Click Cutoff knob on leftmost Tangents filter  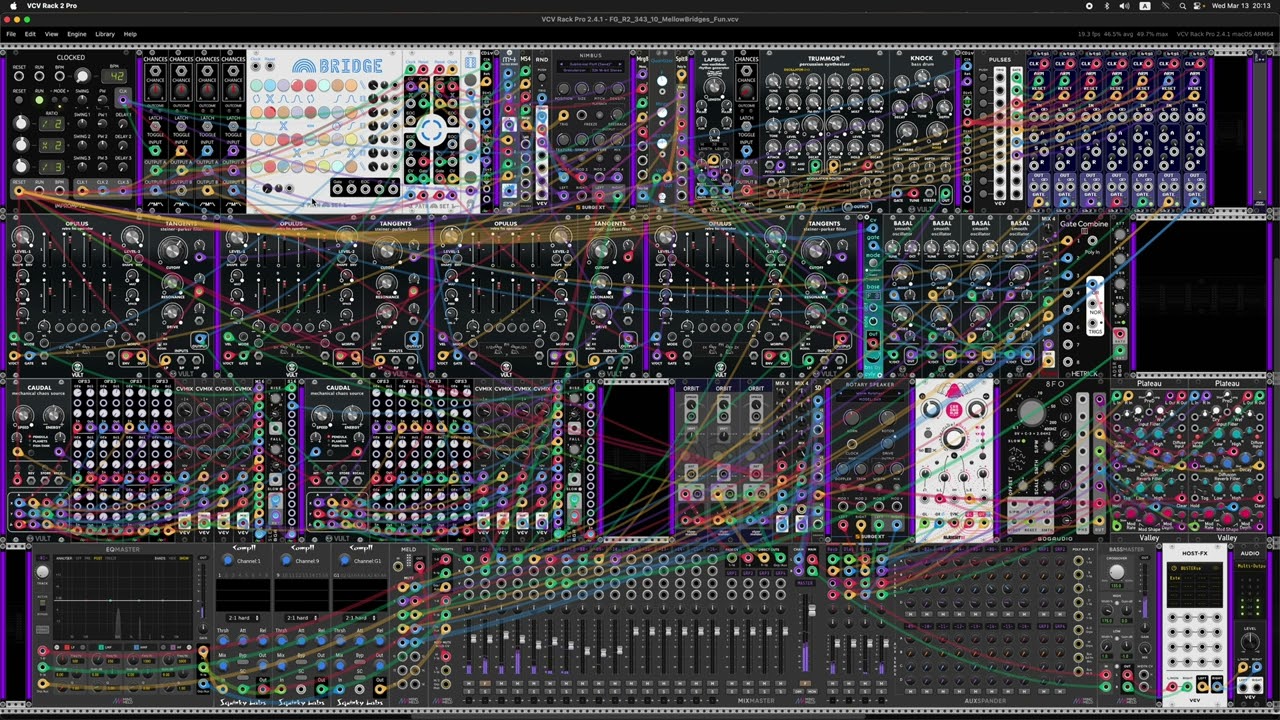(x=172, y=250)
